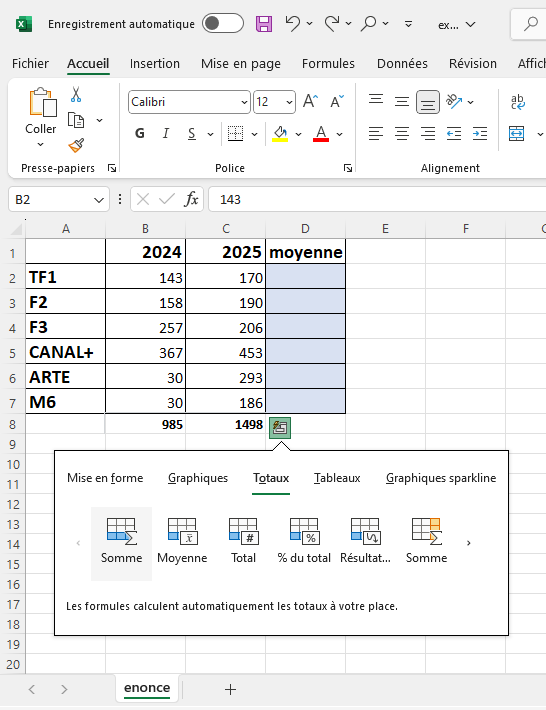Expand the file name dropdown chevron
This screenshot has width=546, height=710.
[471, 24]
